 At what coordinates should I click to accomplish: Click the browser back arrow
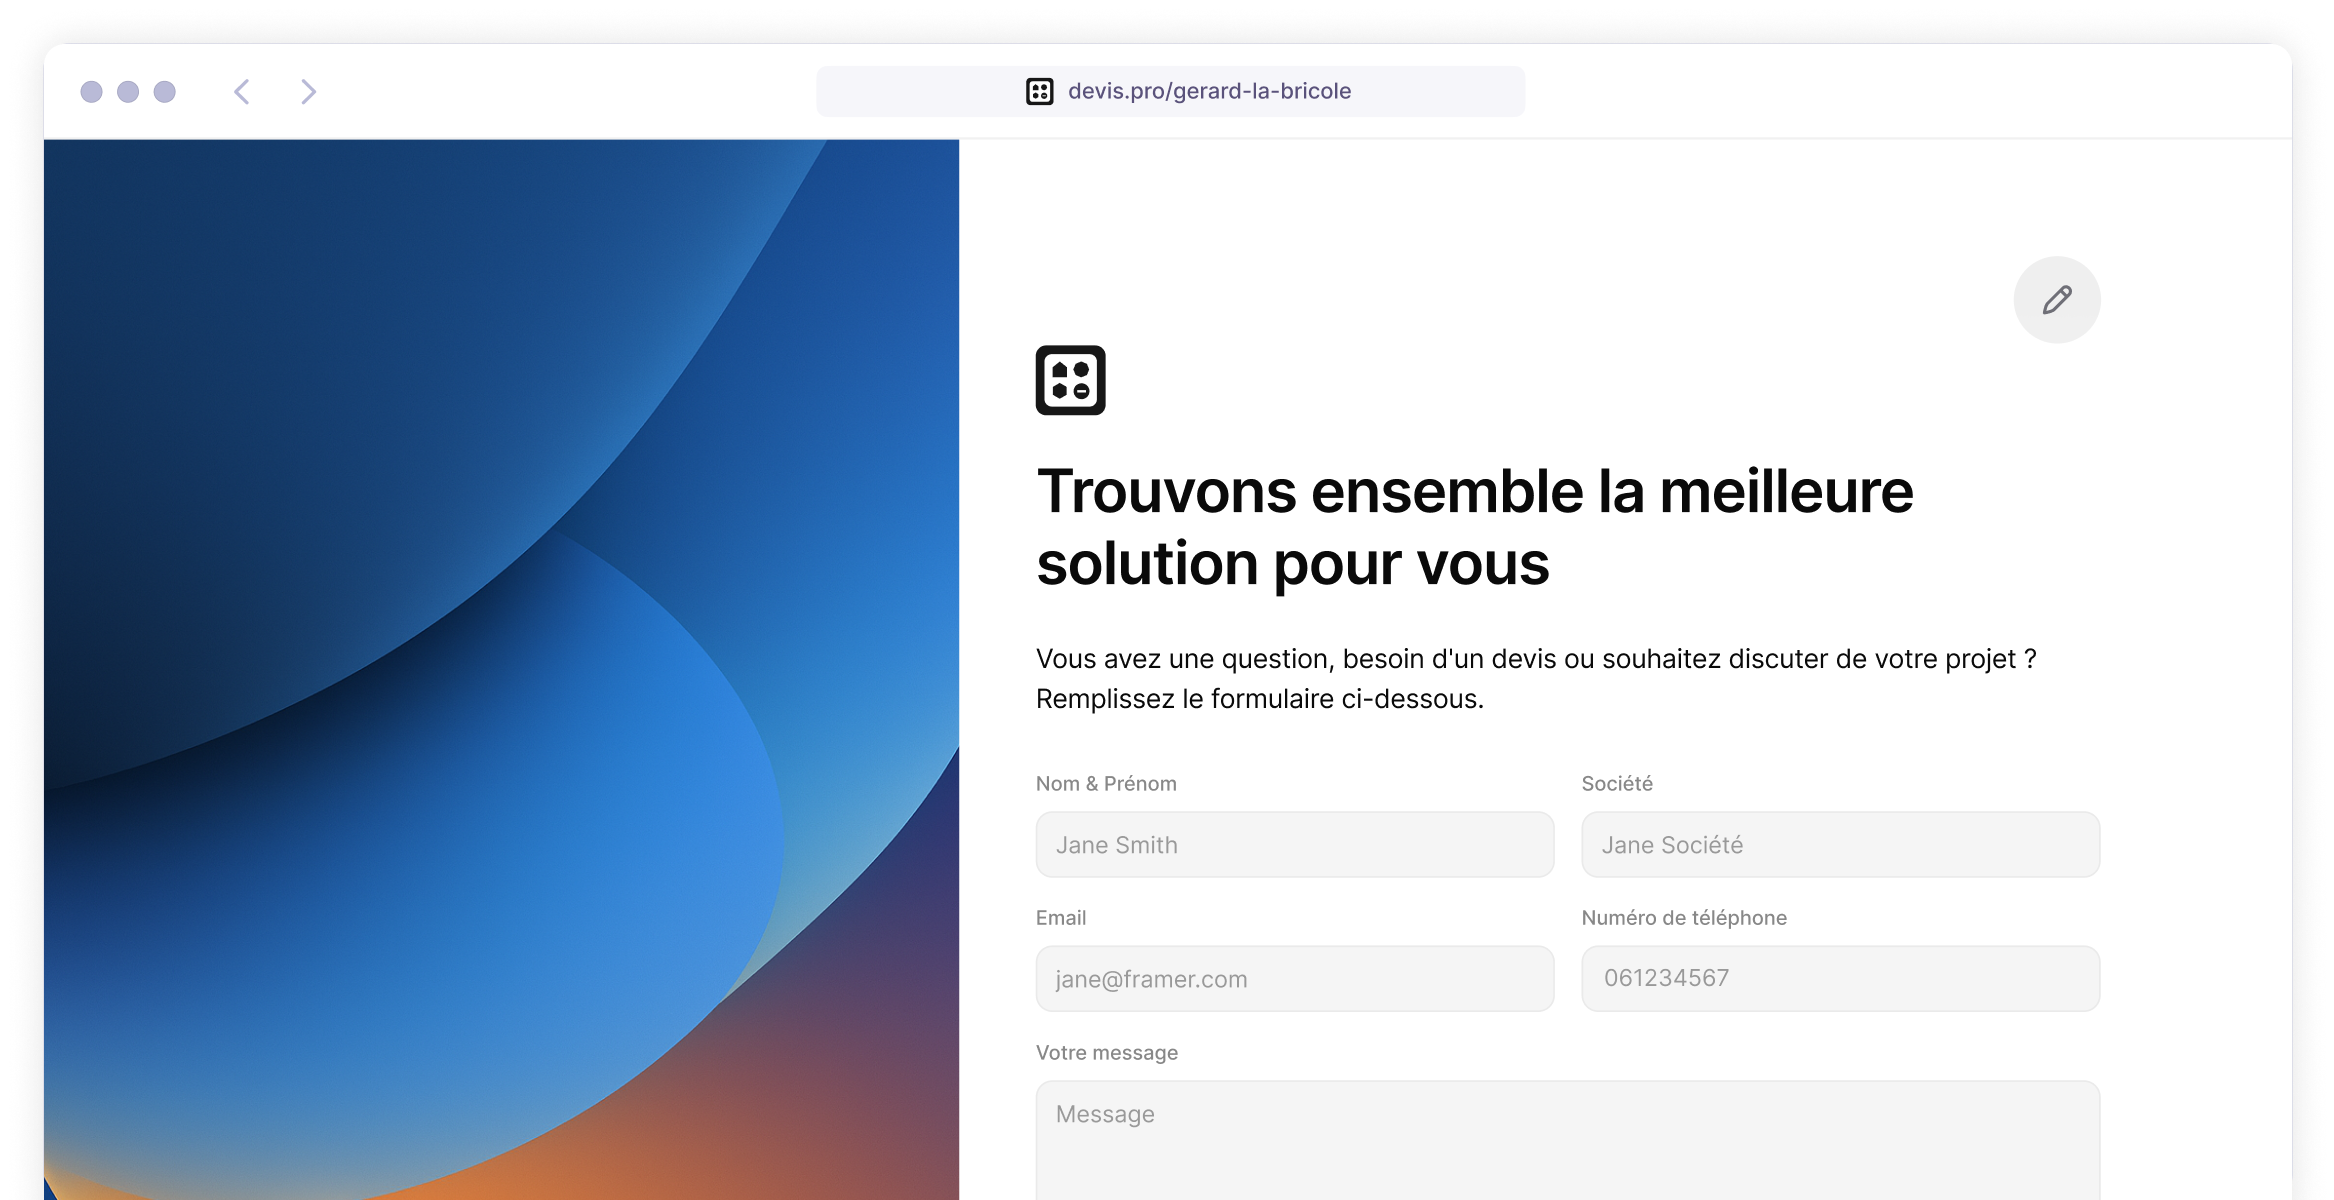coord(242,92)
